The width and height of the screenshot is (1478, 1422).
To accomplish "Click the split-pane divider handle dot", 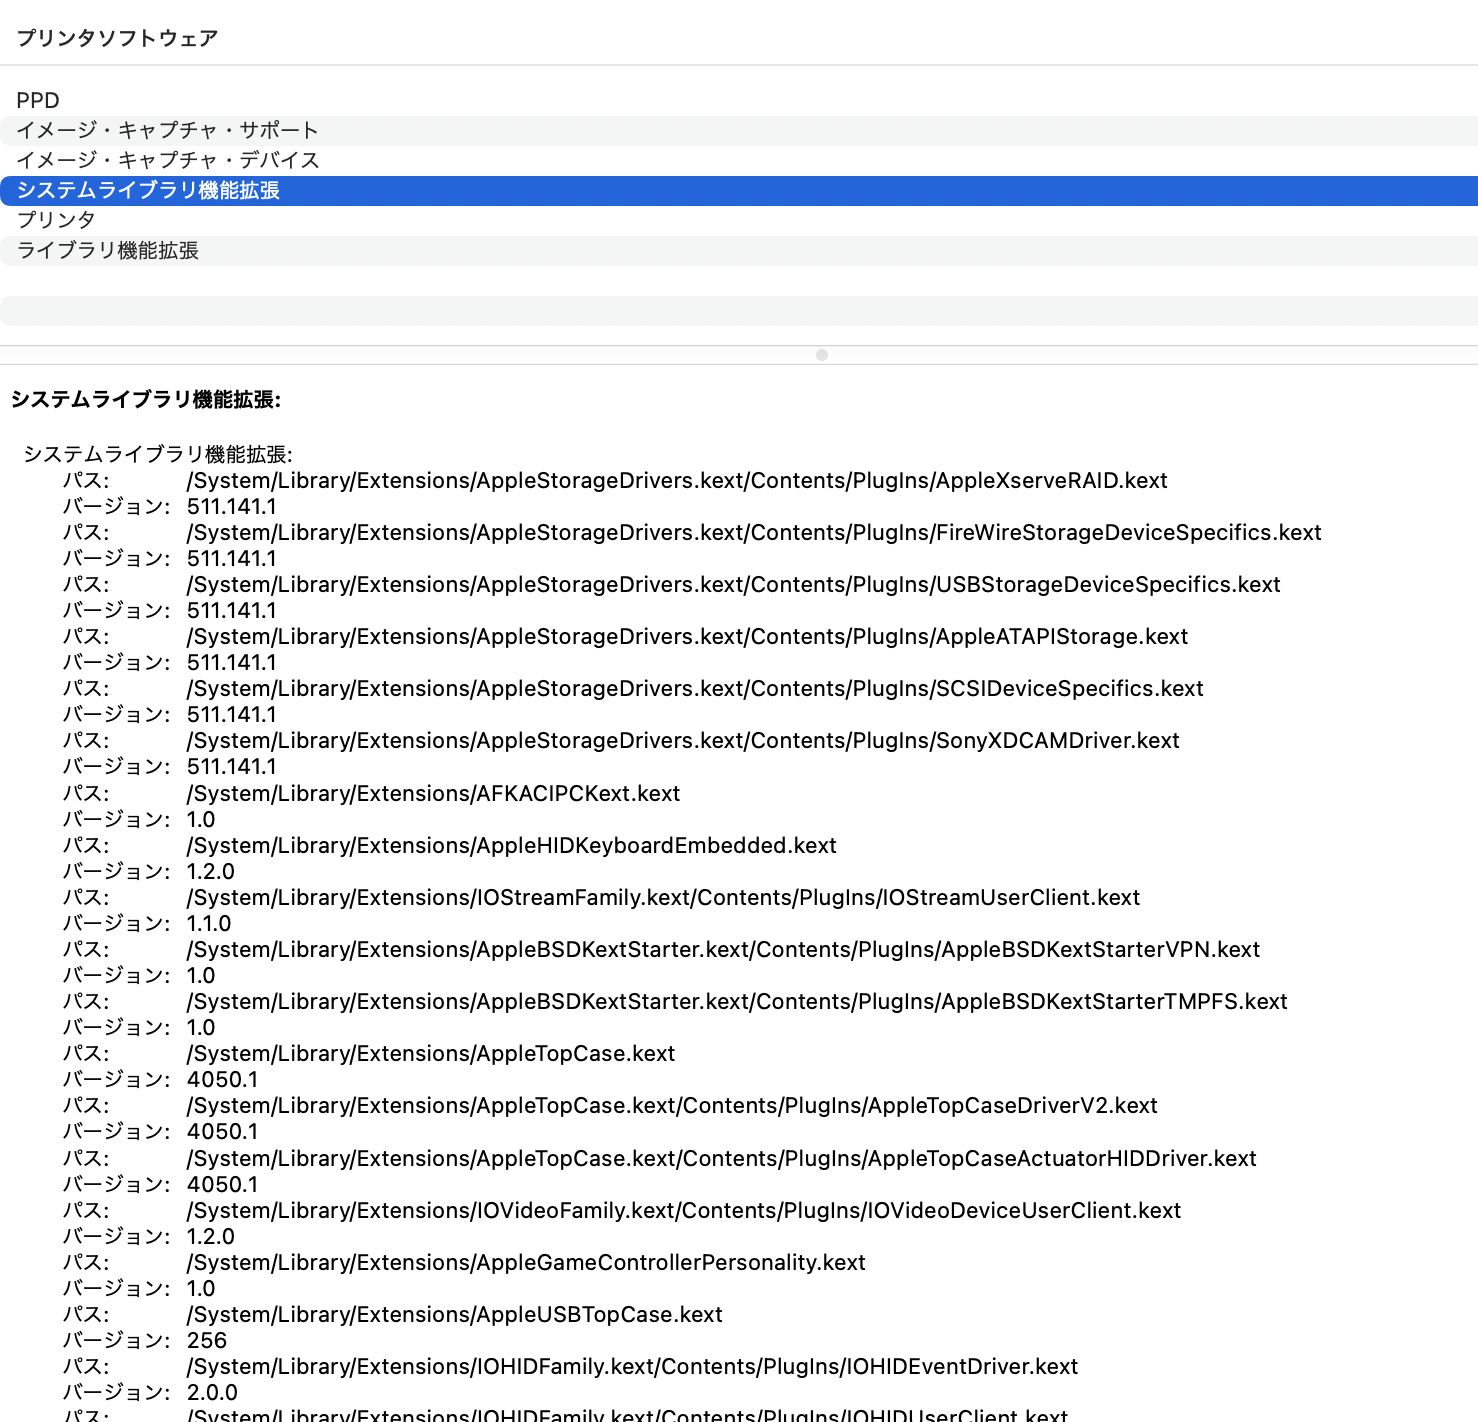I will pyautogui.click(x=822, y=355).
